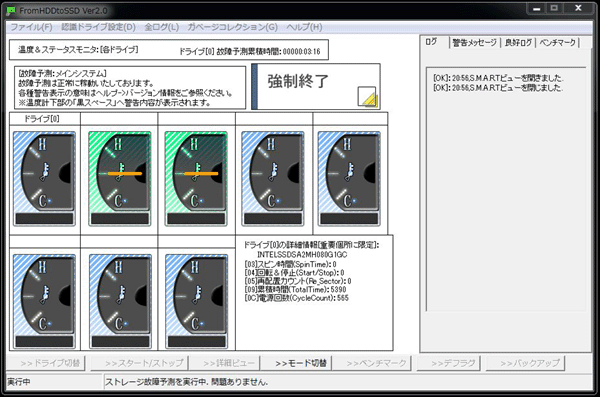
Task: Click the >>デフラグ button
Action: click(x=448, y=363)
